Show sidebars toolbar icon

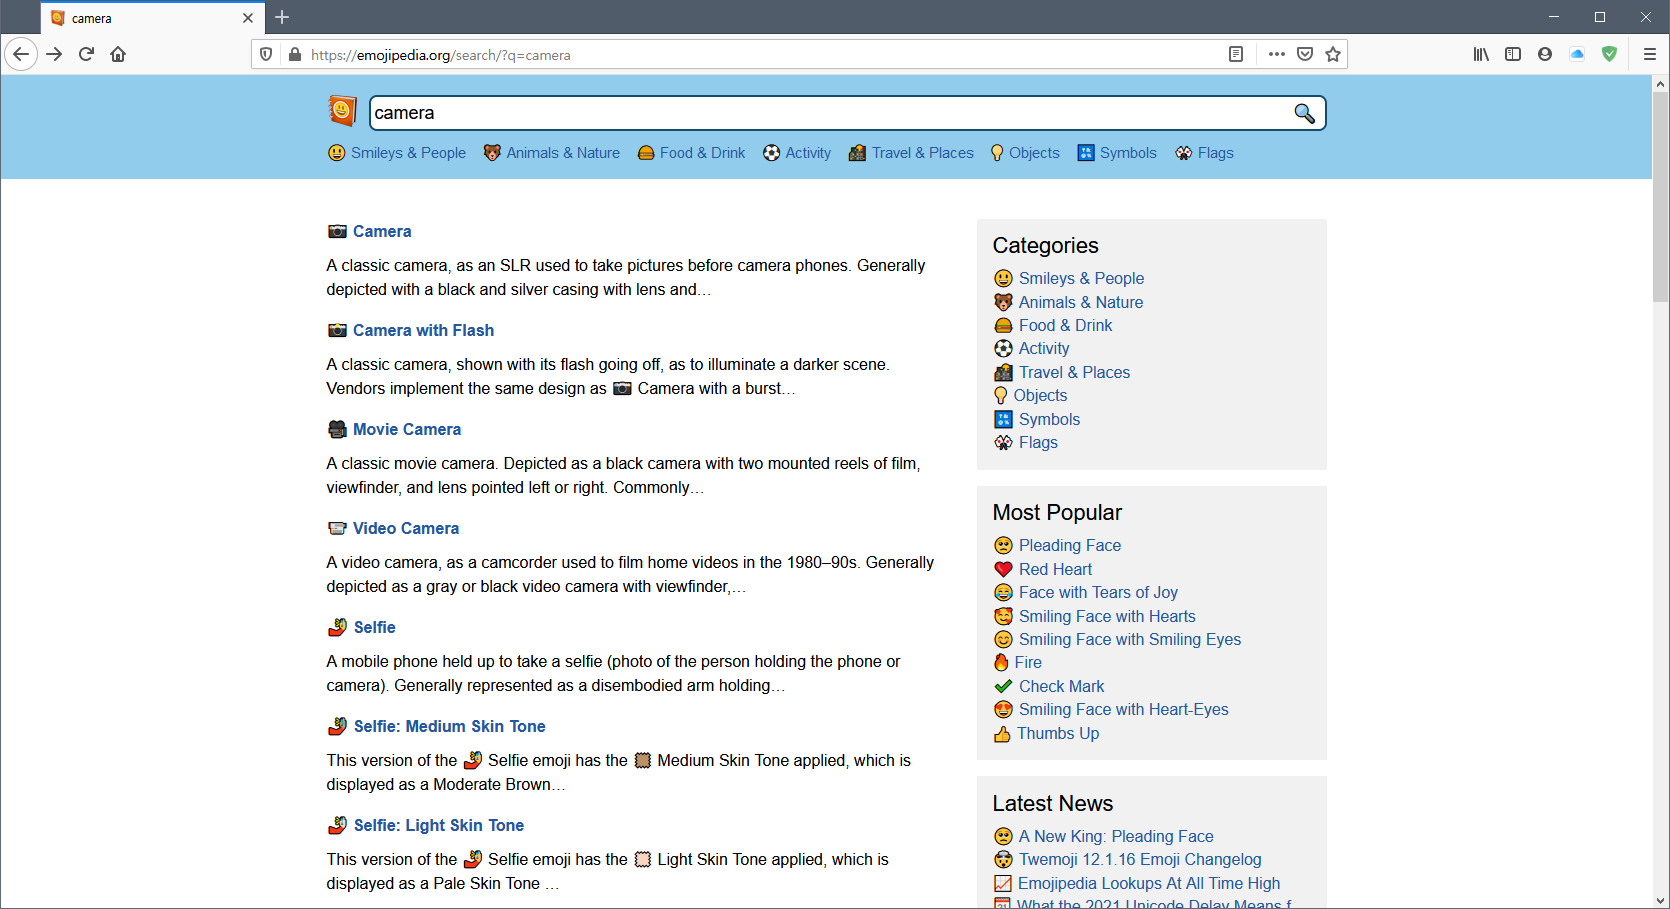pyautogui.click(x=1513, y=54)
